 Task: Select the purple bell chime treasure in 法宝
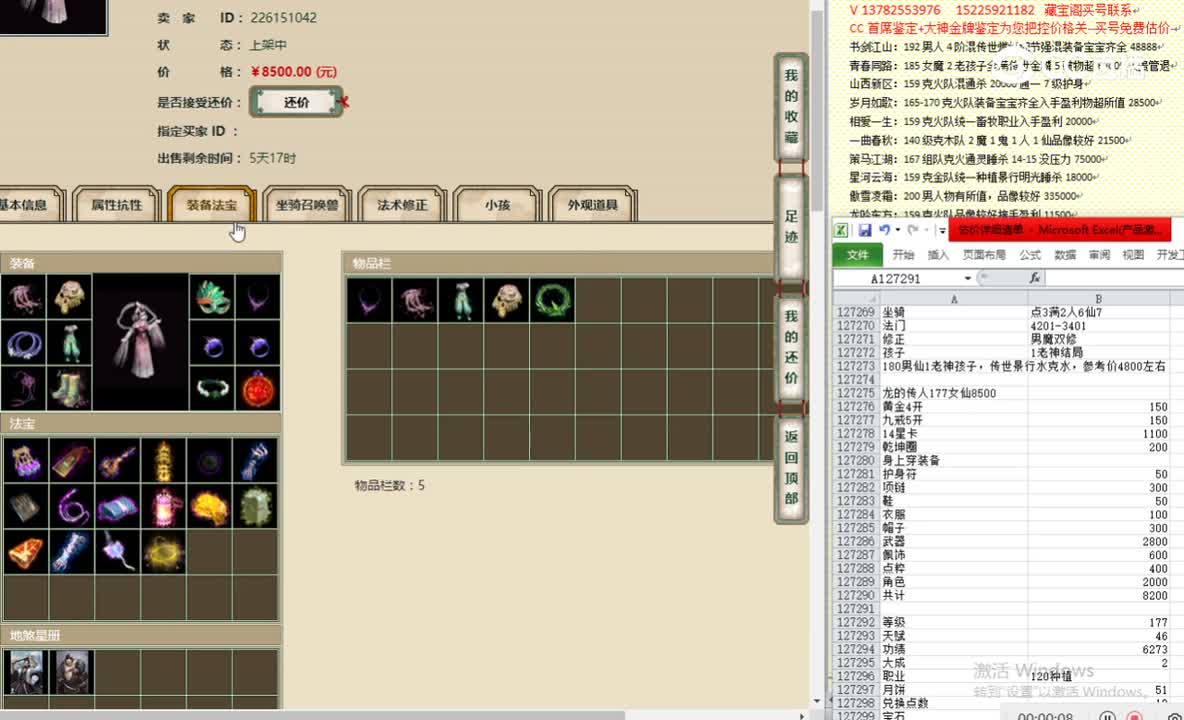click(x=25, y=460)
